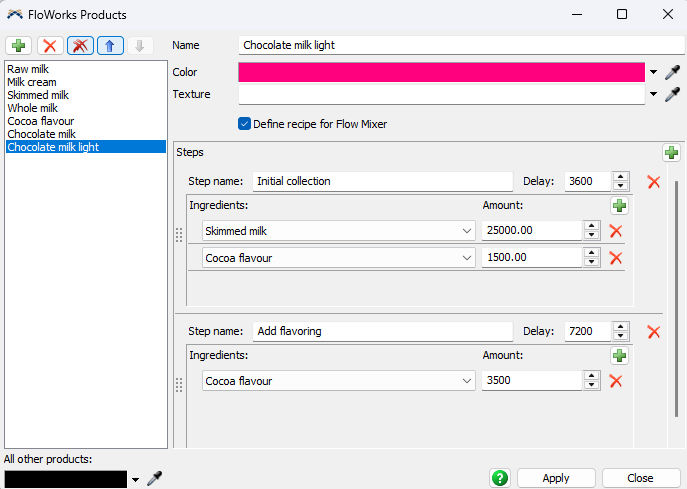
Task: Select Raw milk in product list
Action: [27, 69]
